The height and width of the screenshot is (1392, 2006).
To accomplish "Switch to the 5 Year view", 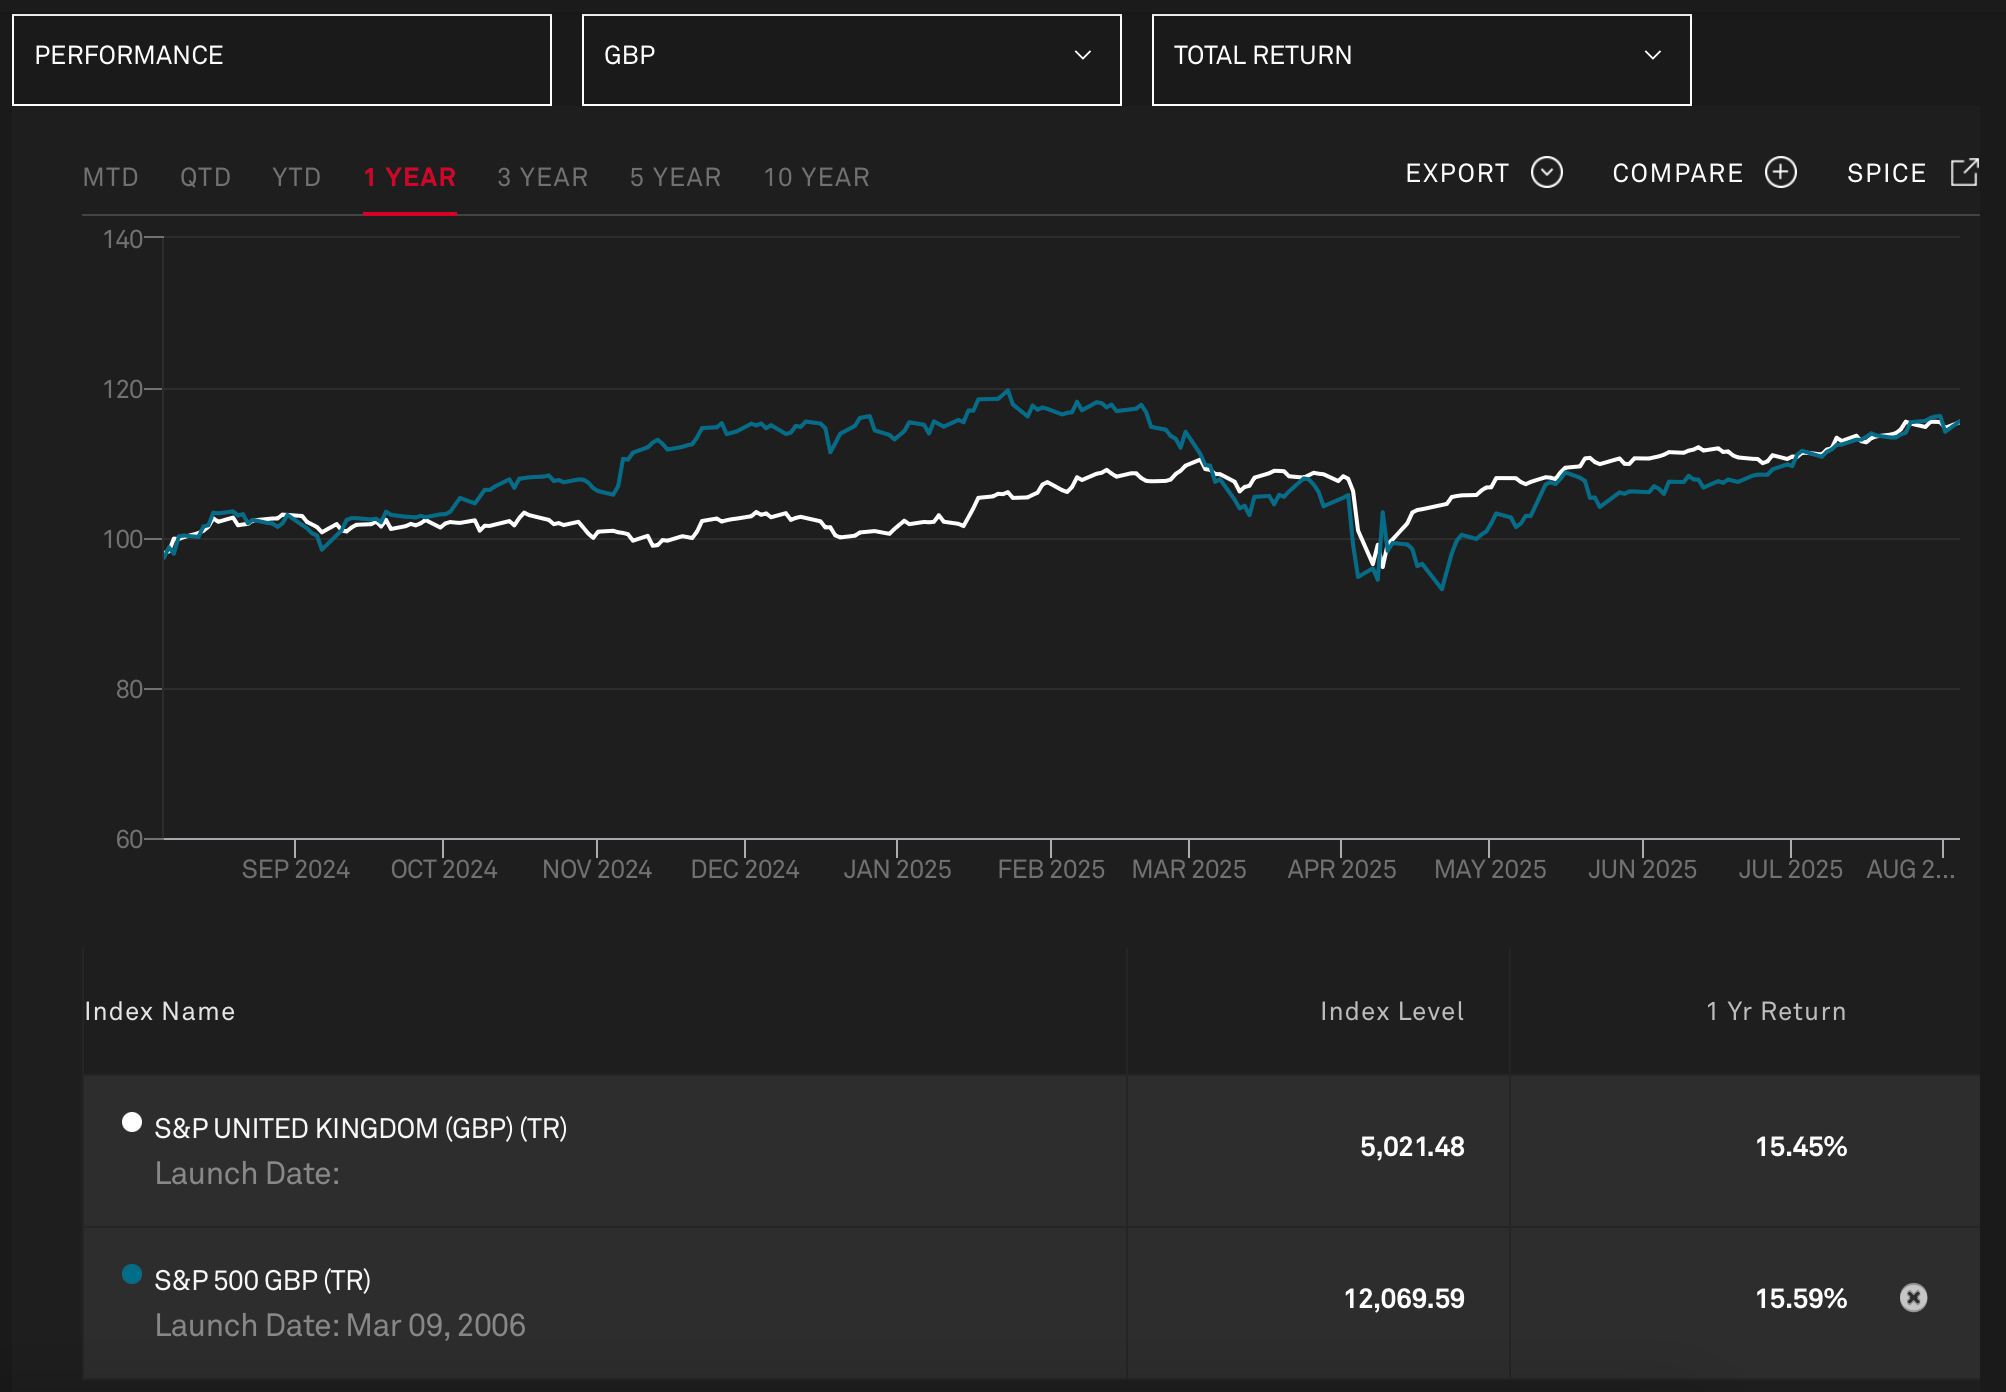I will coord(675,178).
